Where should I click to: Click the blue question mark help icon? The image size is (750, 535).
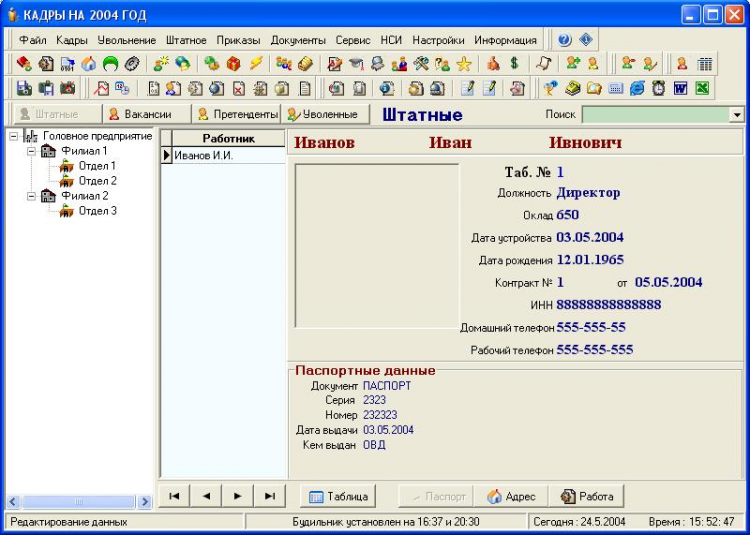(x=564, y=40)
